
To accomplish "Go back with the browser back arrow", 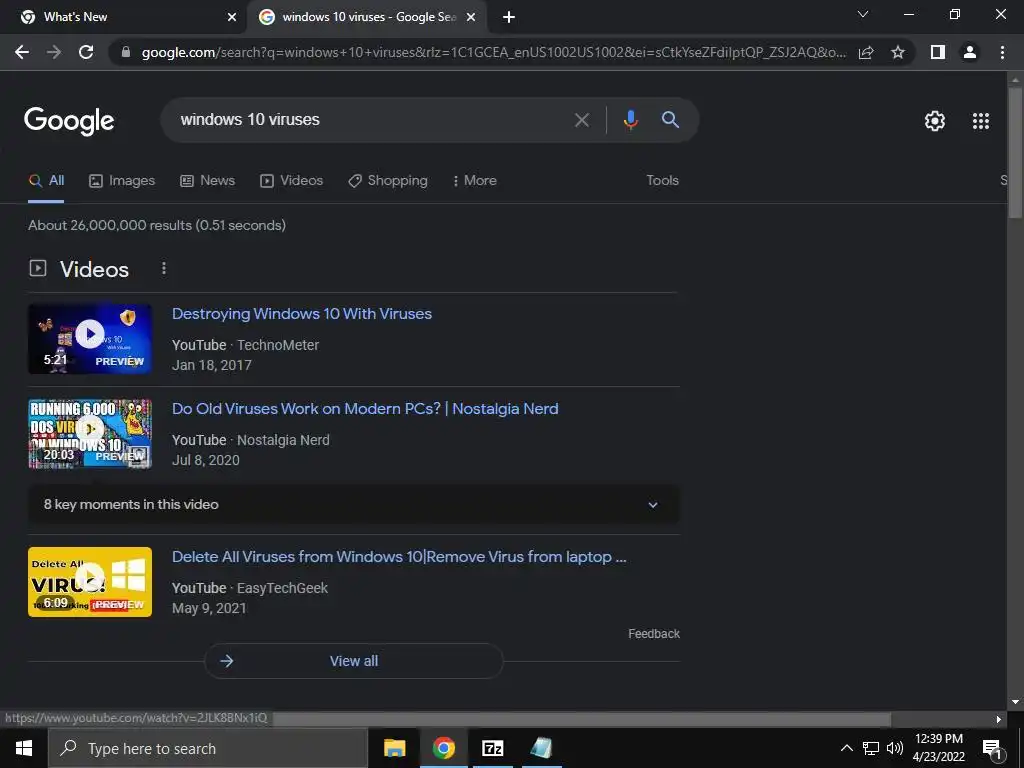I will point(22,52).
